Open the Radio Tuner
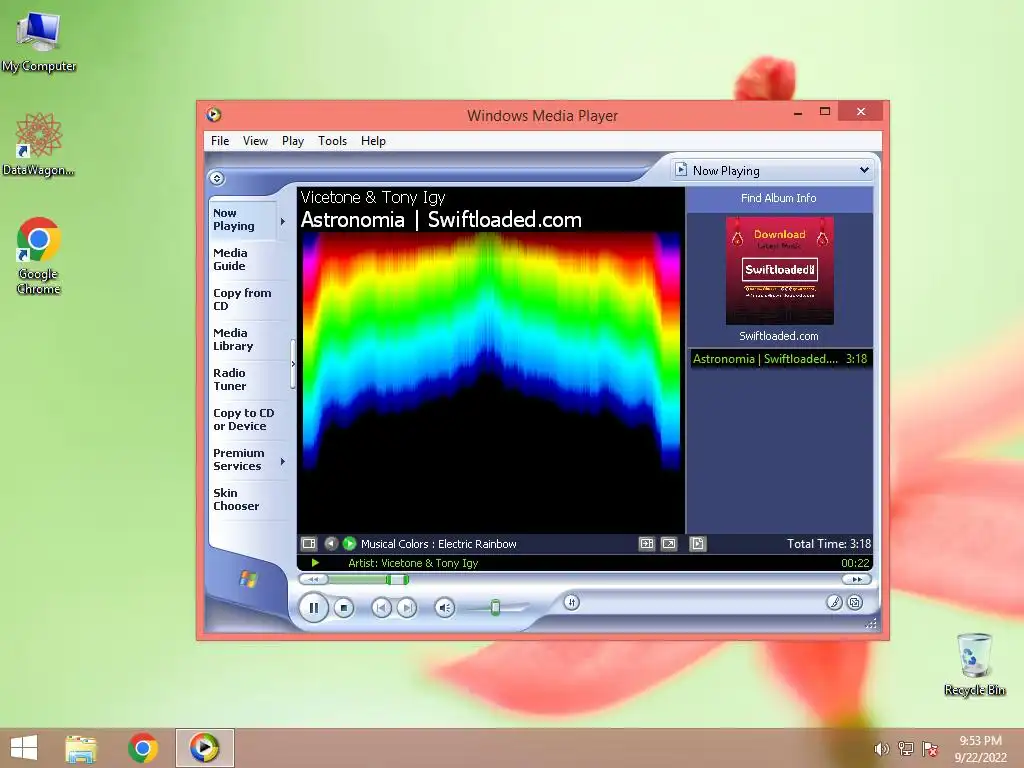 229,379
